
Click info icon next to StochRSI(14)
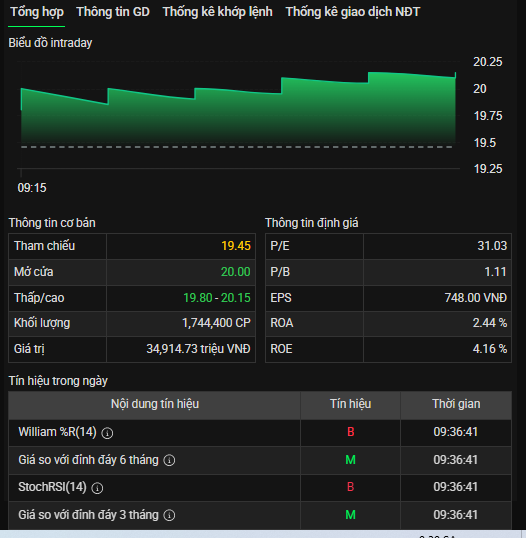(97, 488)
